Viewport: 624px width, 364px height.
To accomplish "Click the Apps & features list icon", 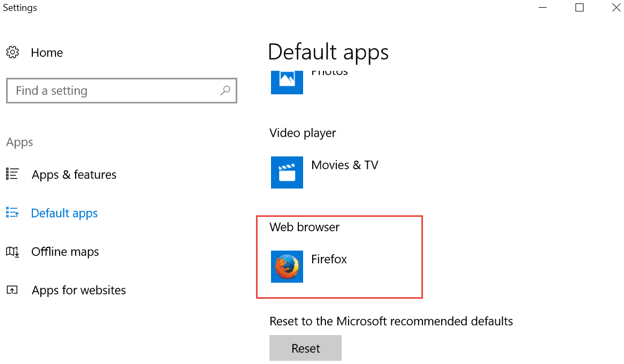I will click(12, 174).
